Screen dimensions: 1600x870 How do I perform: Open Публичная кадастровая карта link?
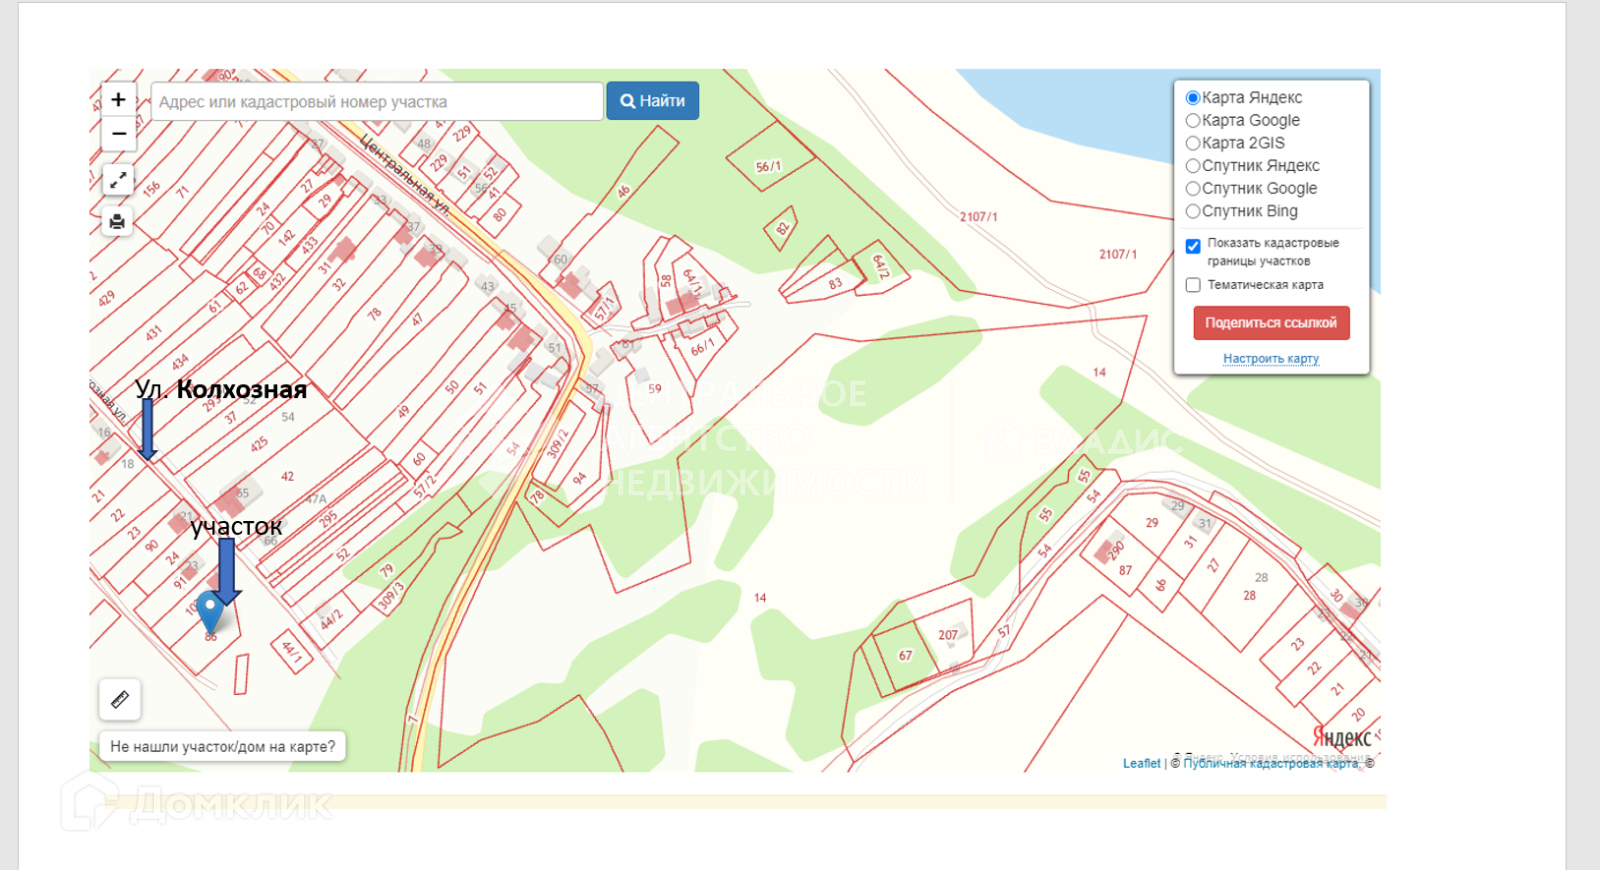(1270, 763)
